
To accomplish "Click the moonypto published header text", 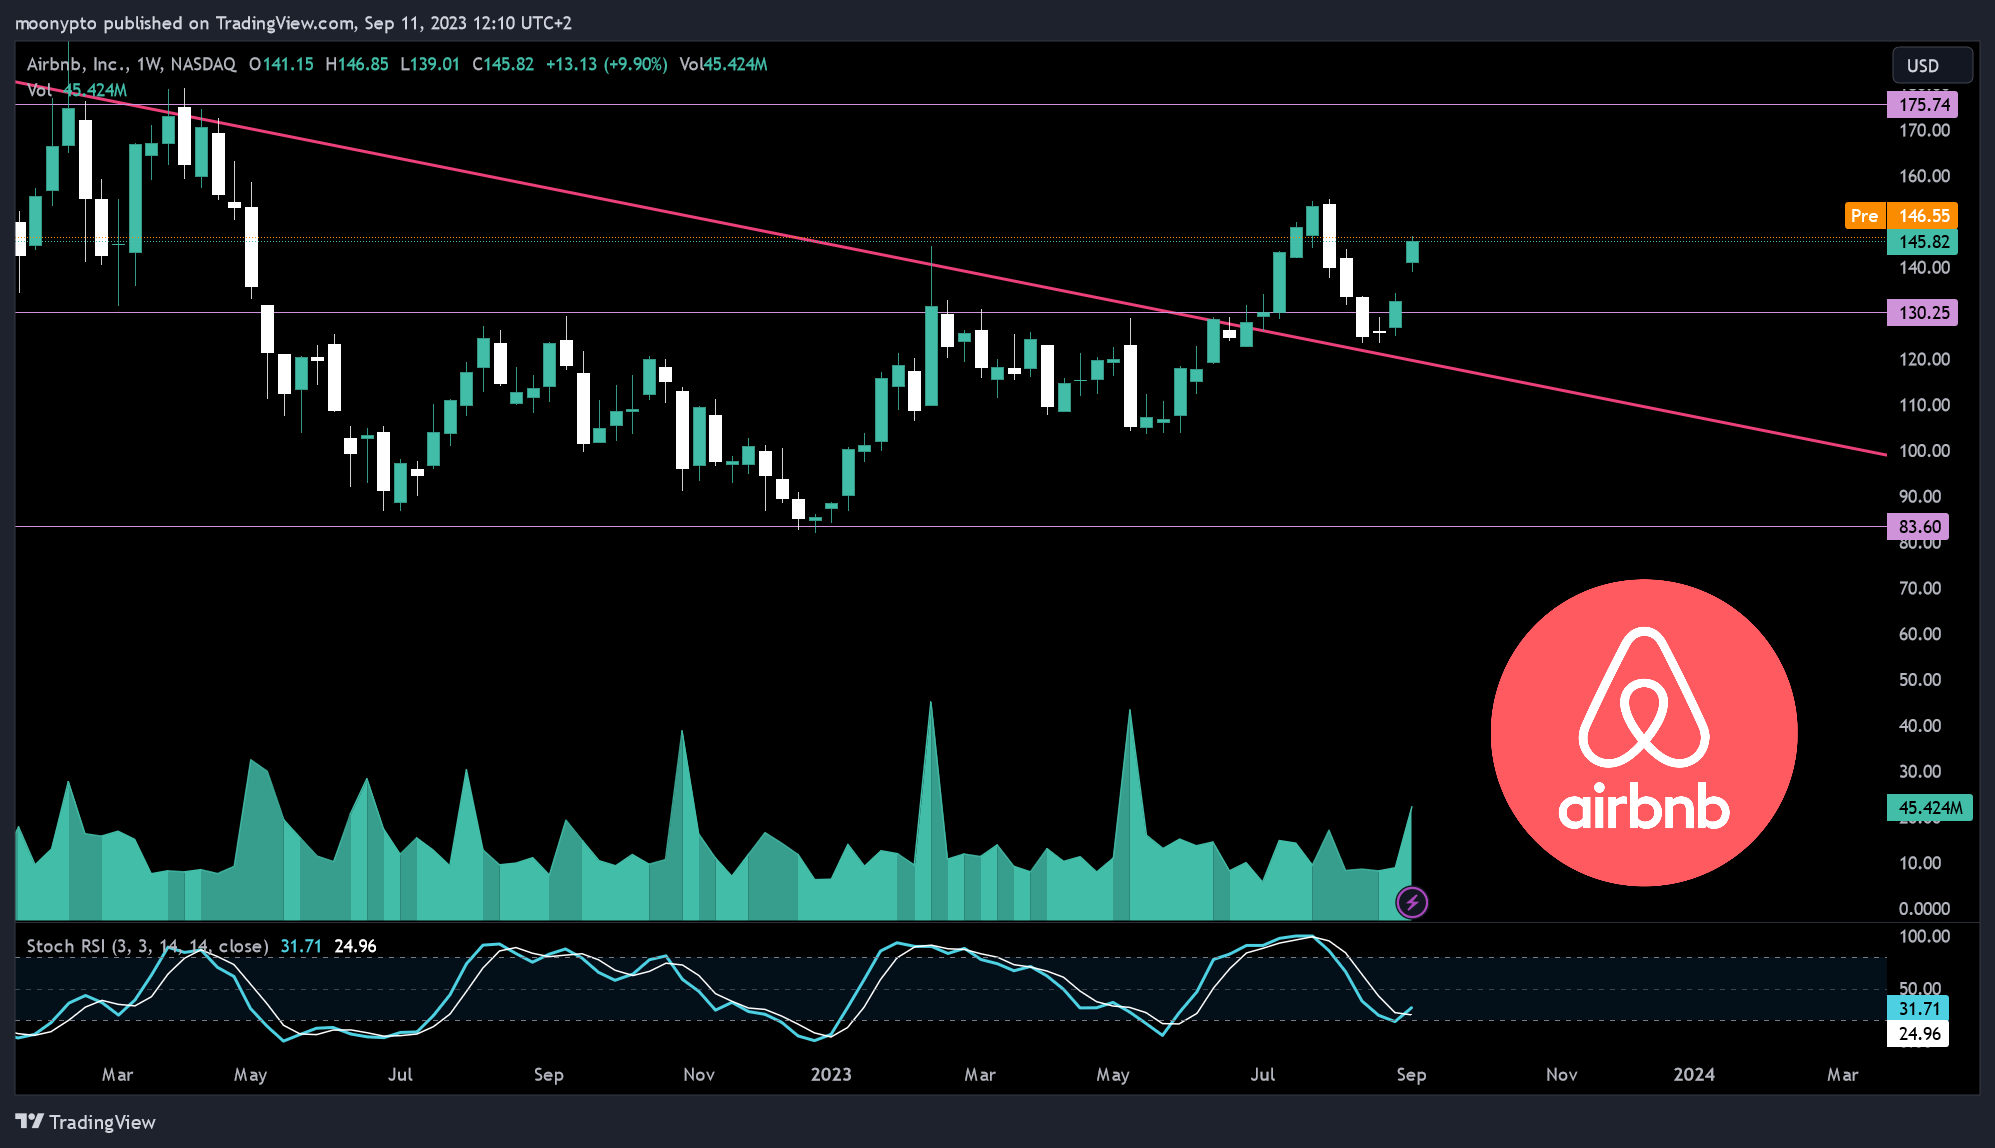I will point(293,22).
